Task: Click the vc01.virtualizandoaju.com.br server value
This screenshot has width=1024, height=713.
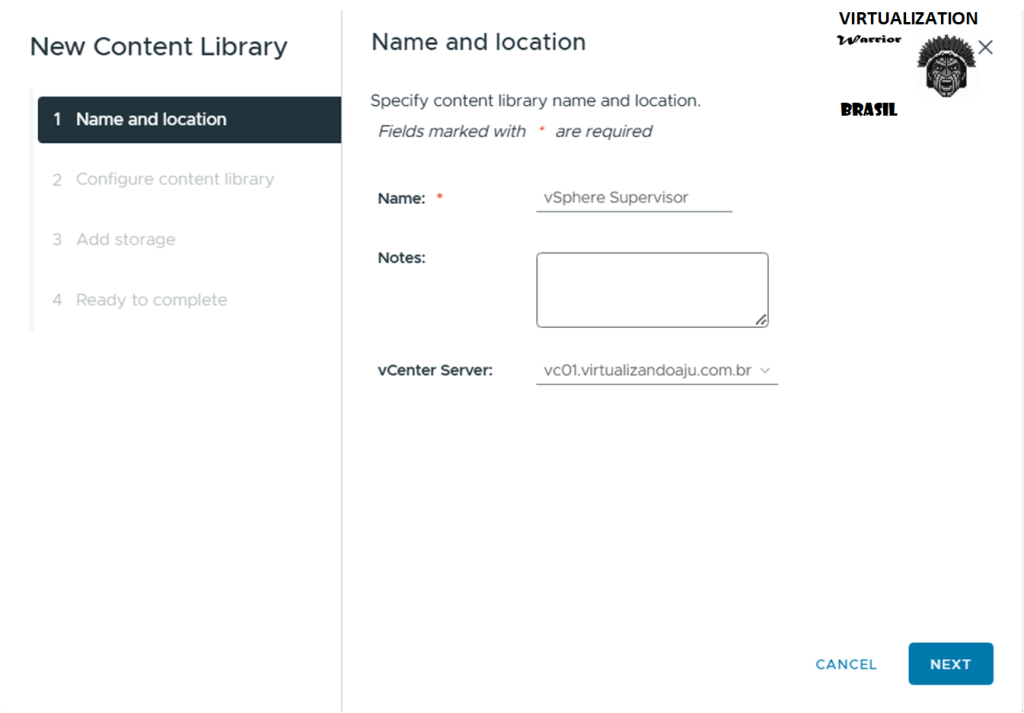Action: pos(647,370)
